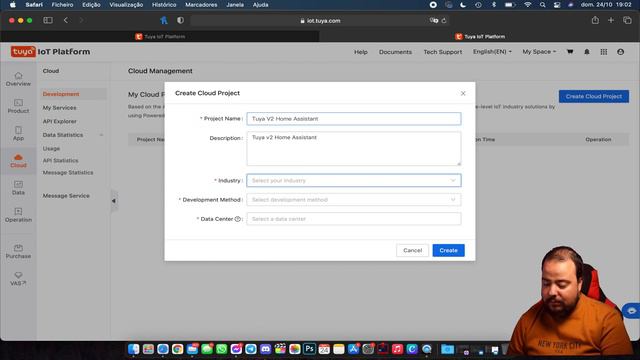Image resolution: width=640 pixels, height=360 pixels.
Task: Open Music app from the Dock
Action: coord(397,349)
